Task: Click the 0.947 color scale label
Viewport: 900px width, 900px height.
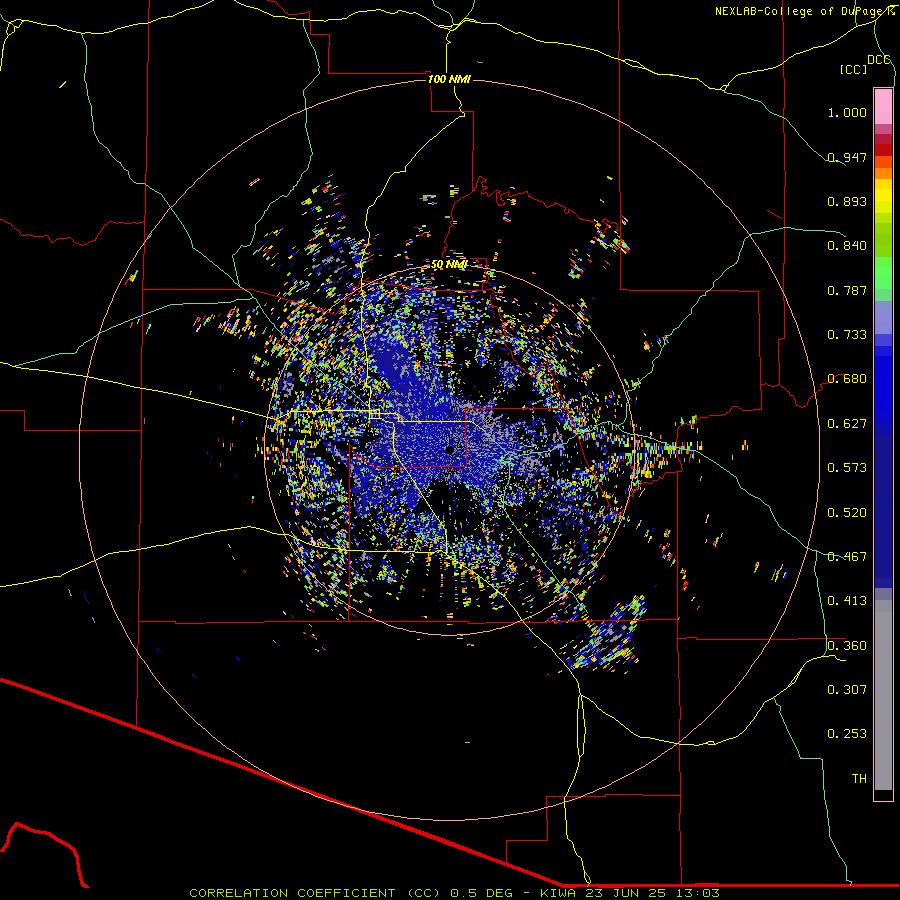Action: point(847,157)
